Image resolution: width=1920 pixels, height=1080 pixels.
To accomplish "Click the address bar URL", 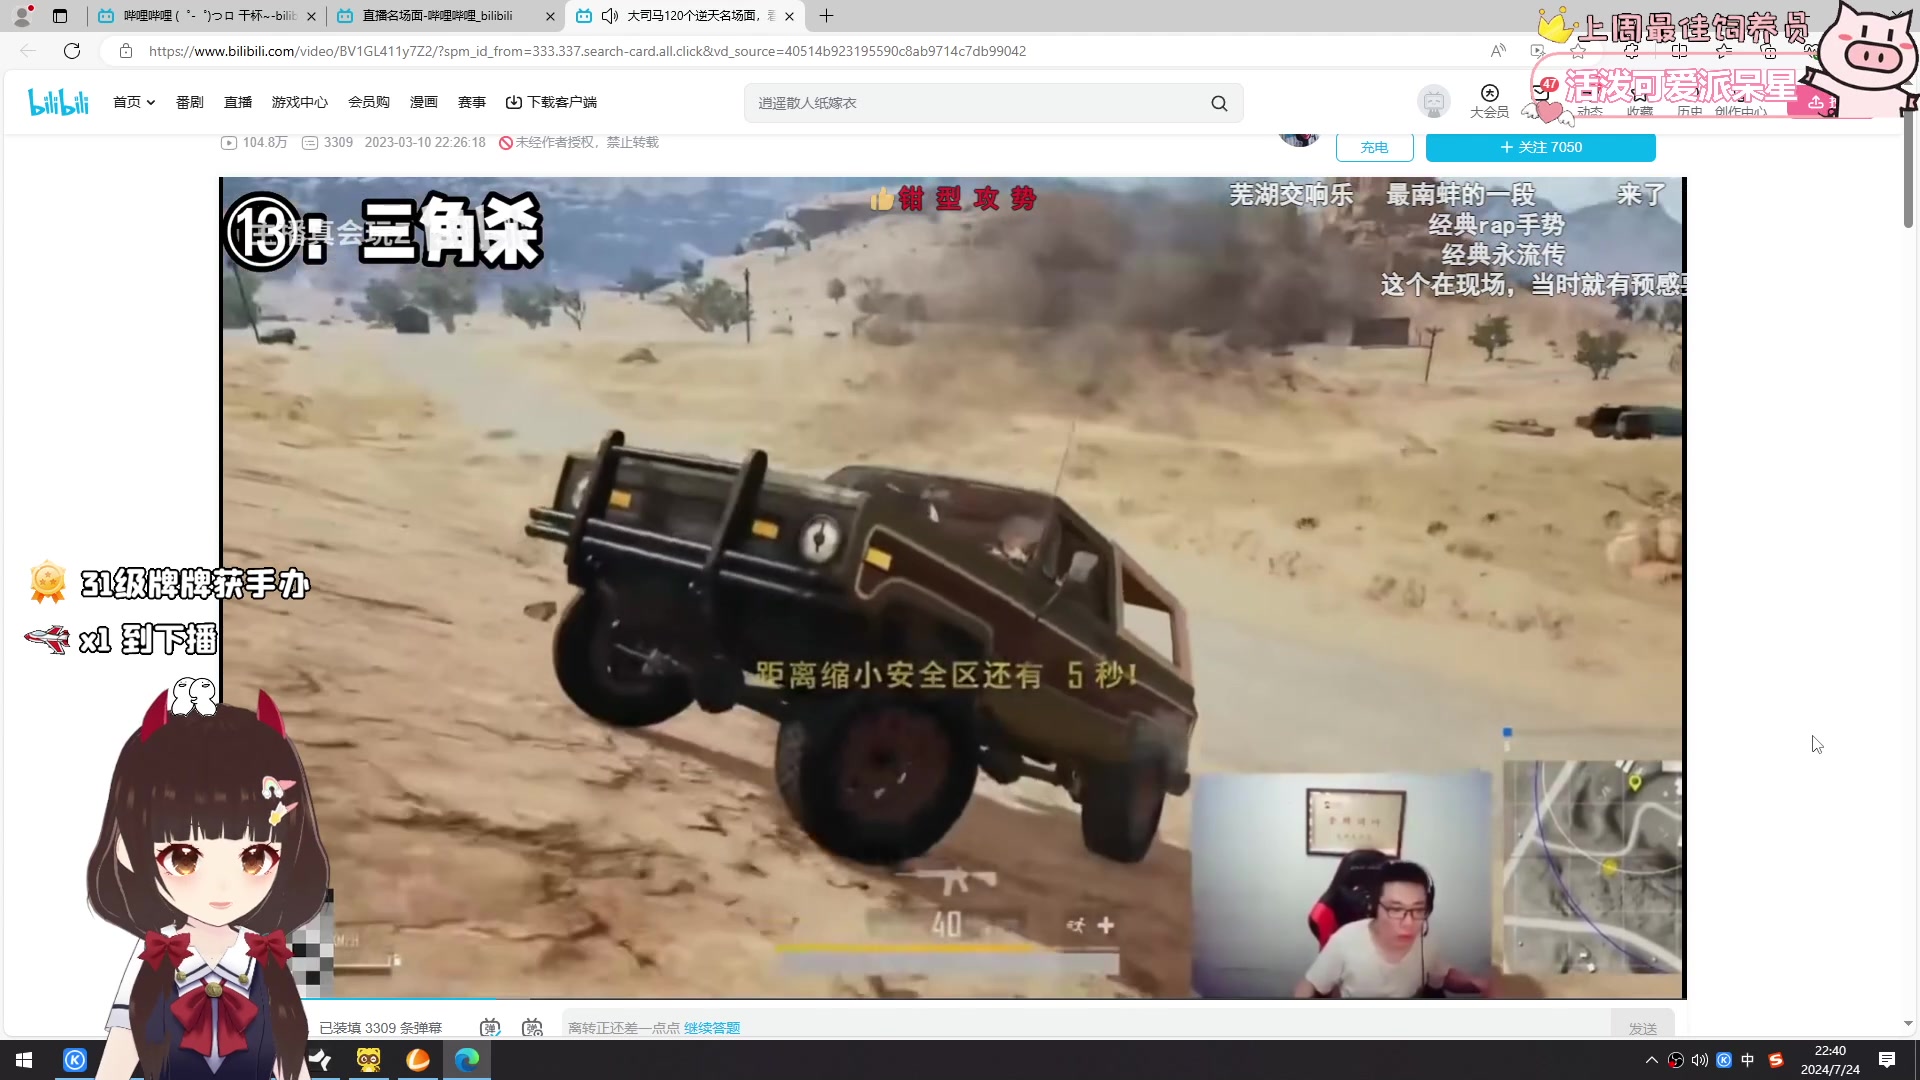I will coord(587,51).
